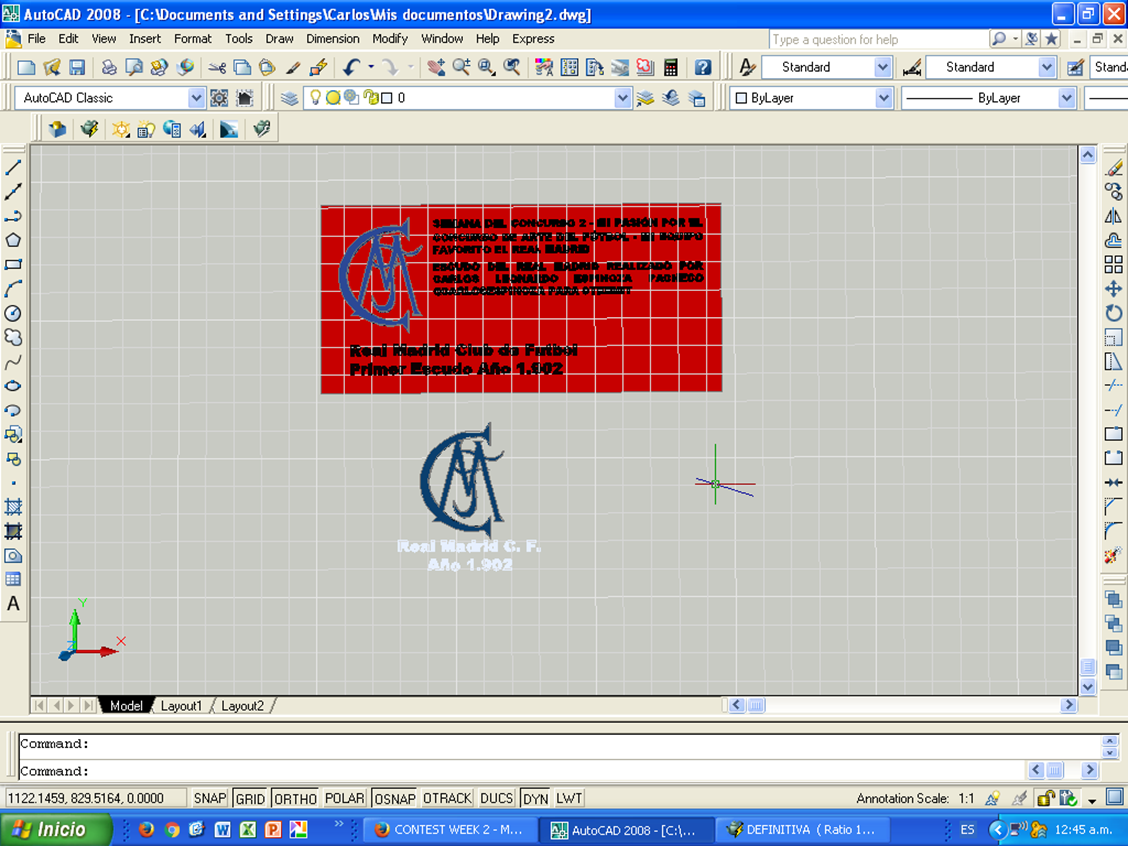Select the Spline tool

pyautogui.click(x=13, y=362)
